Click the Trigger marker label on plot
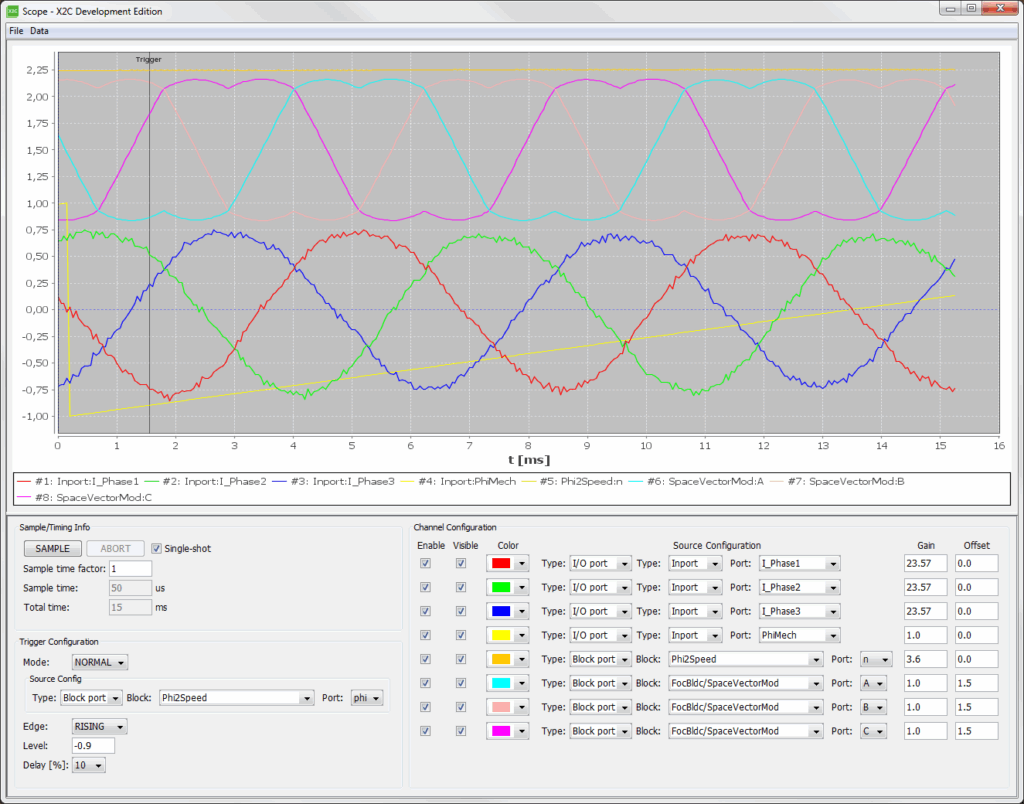This screenshot has height=804, width=1024. click(148, 59)
